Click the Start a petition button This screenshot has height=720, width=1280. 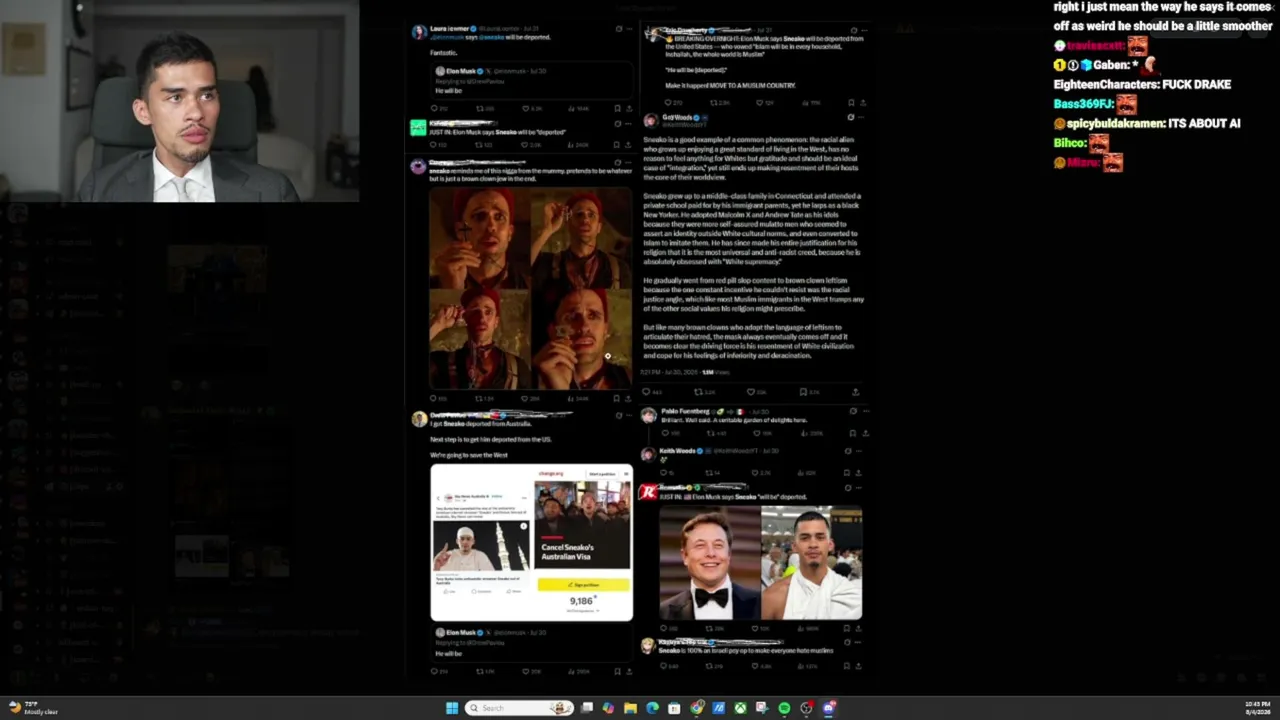(x=602, y=473)
